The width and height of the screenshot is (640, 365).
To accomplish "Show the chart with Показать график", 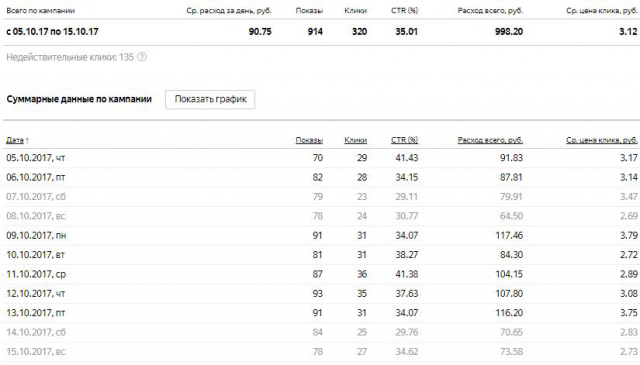I will pyautogui.click(x=210, y=99).
